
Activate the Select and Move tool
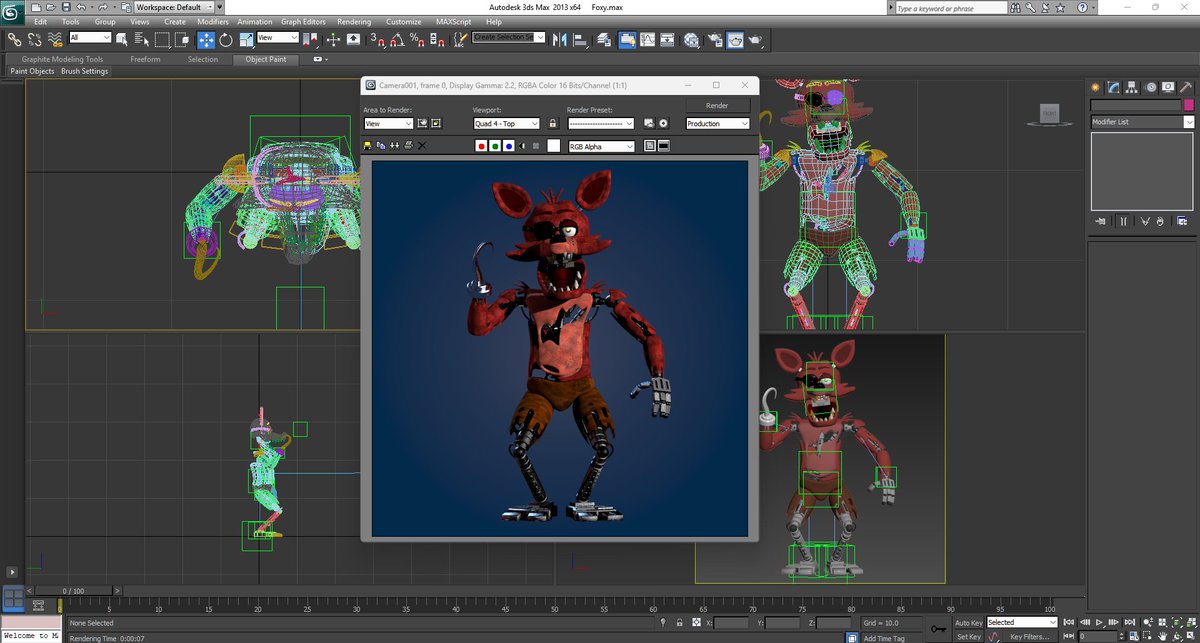point(206,39)
